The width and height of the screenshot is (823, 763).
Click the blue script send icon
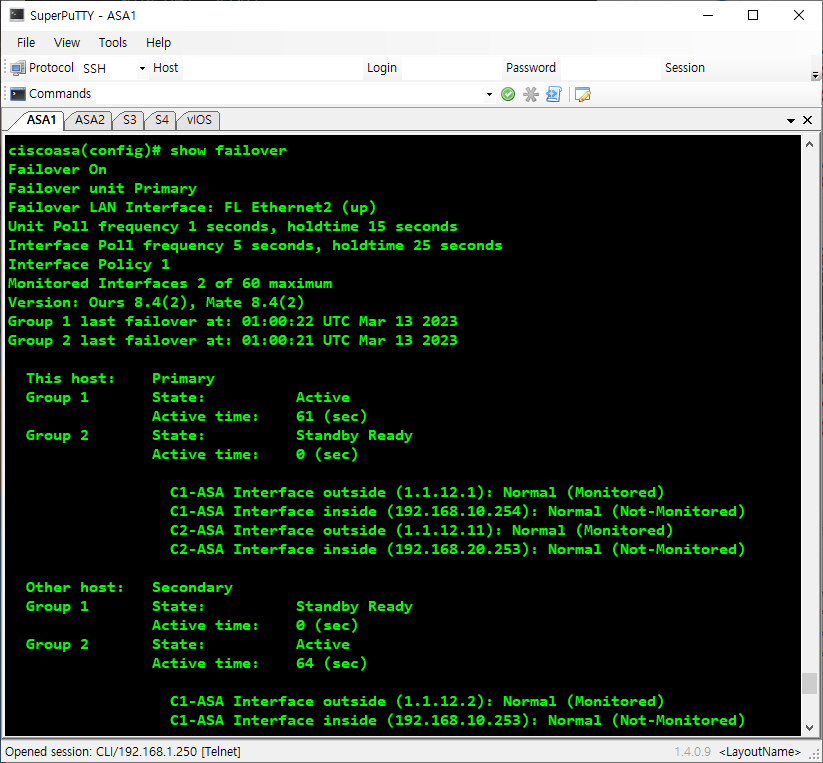click(554, 94)
